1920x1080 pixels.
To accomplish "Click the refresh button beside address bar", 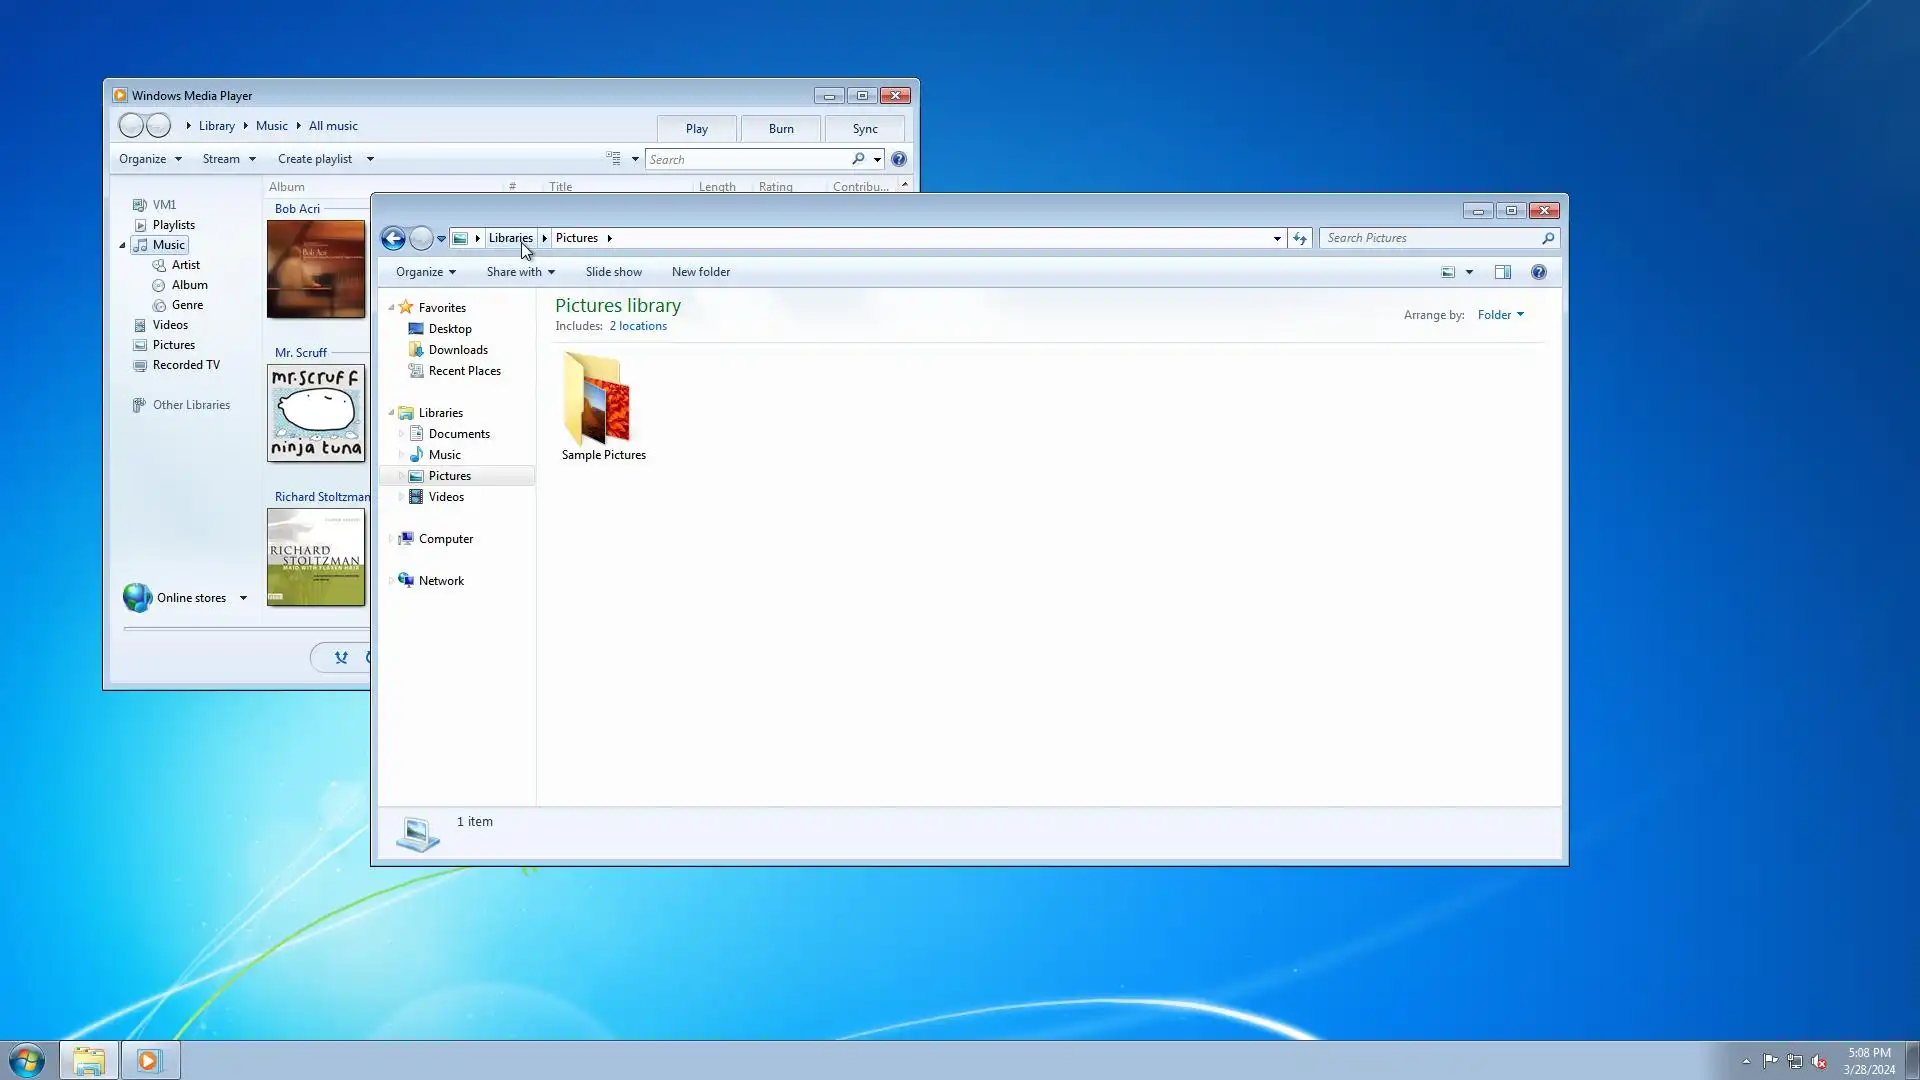I will [x=1299, y=238].
